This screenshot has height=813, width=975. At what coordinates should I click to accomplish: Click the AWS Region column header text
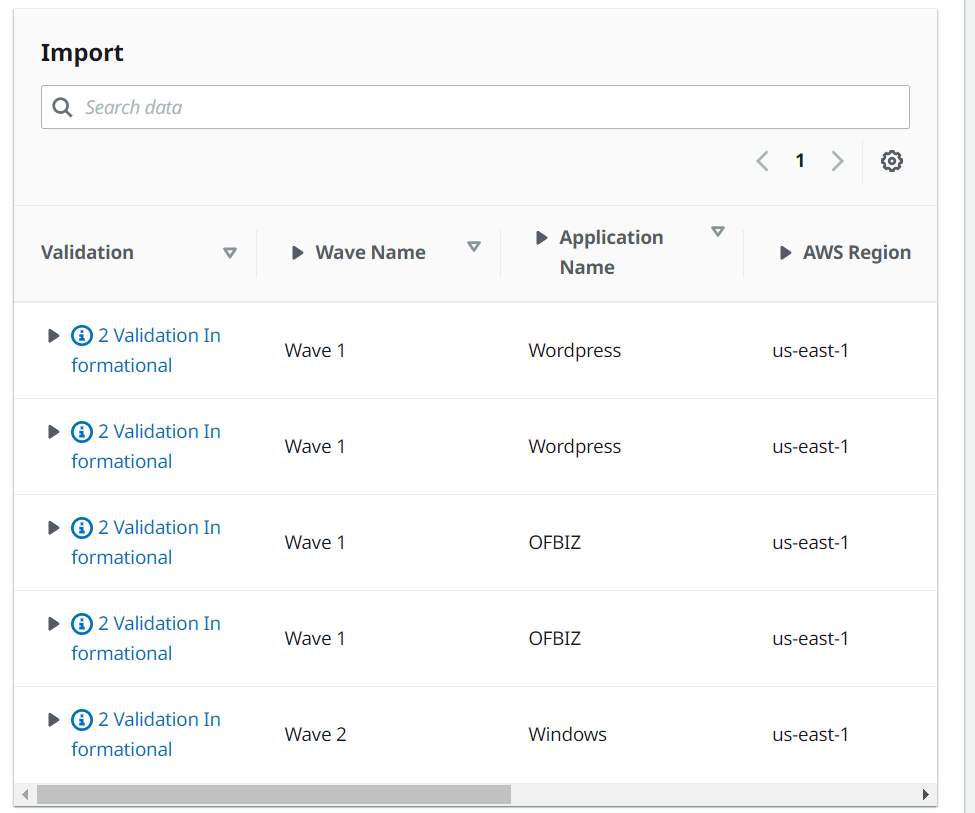(857, 253)
